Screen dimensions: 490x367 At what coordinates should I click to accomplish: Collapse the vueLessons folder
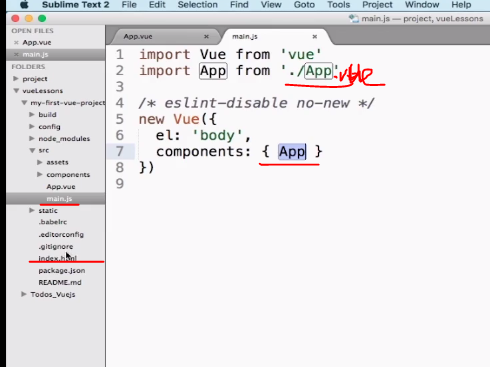pos(16,91)
